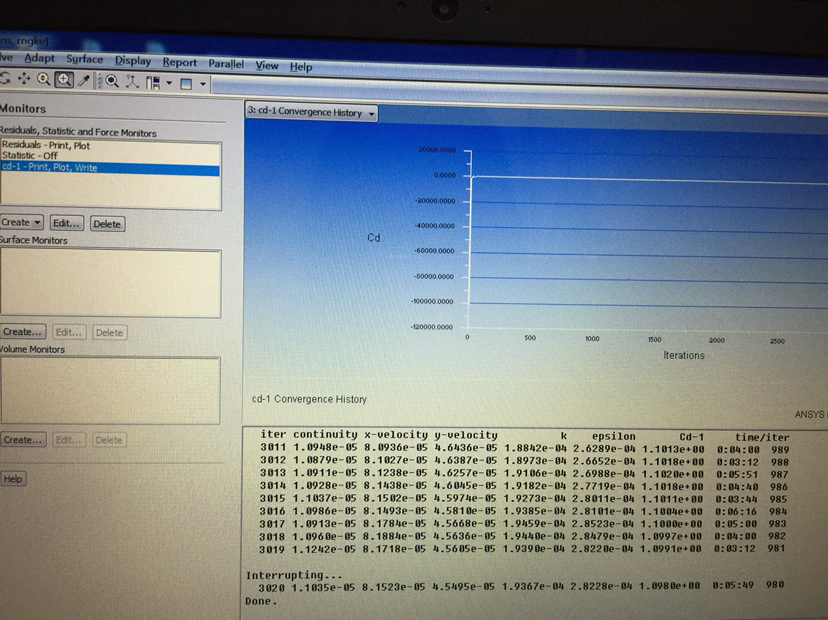Select the Zoom In/Out tool
Screen dimensions: 828x620
(x=44, y=79)
